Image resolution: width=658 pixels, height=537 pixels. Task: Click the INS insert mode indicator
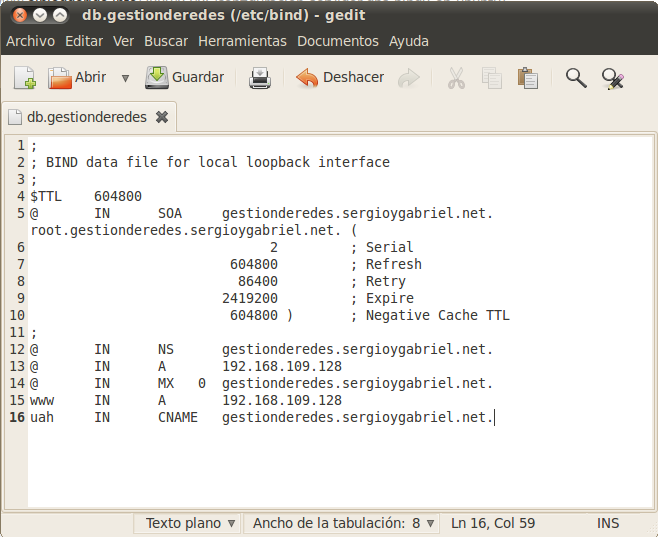click(x=608, y=523)
